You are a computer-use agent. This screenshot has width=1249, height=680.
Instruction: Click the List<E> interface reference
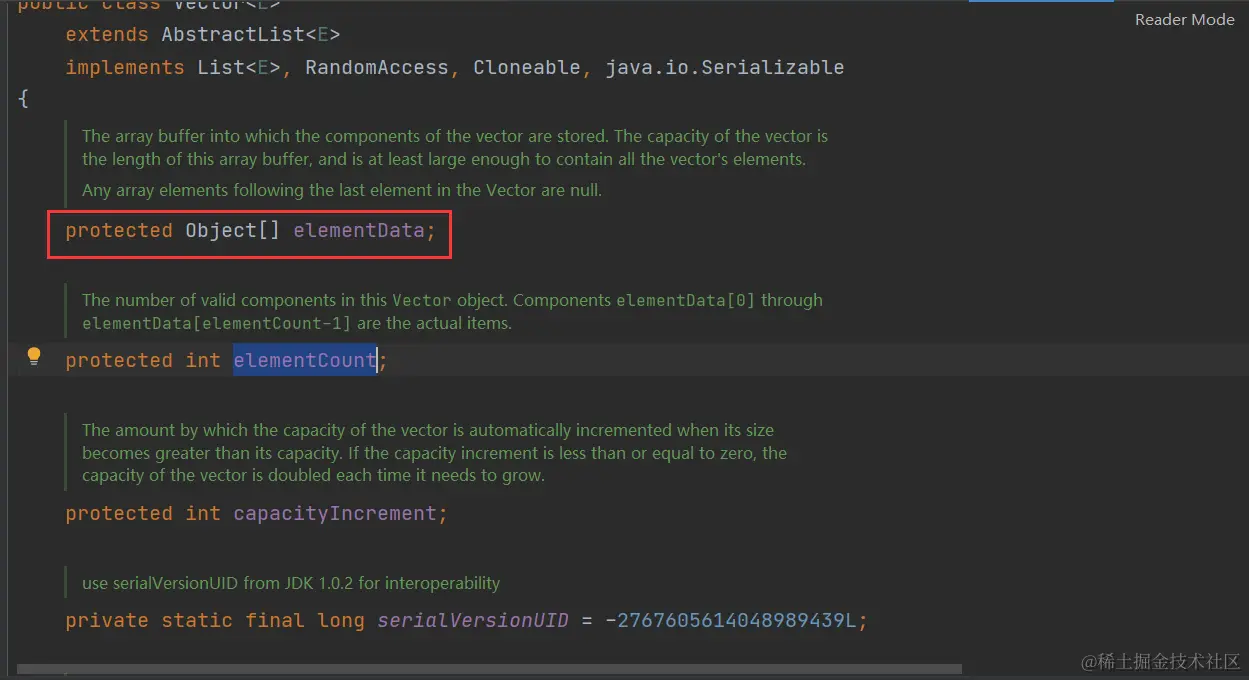(x=239, y=68)
